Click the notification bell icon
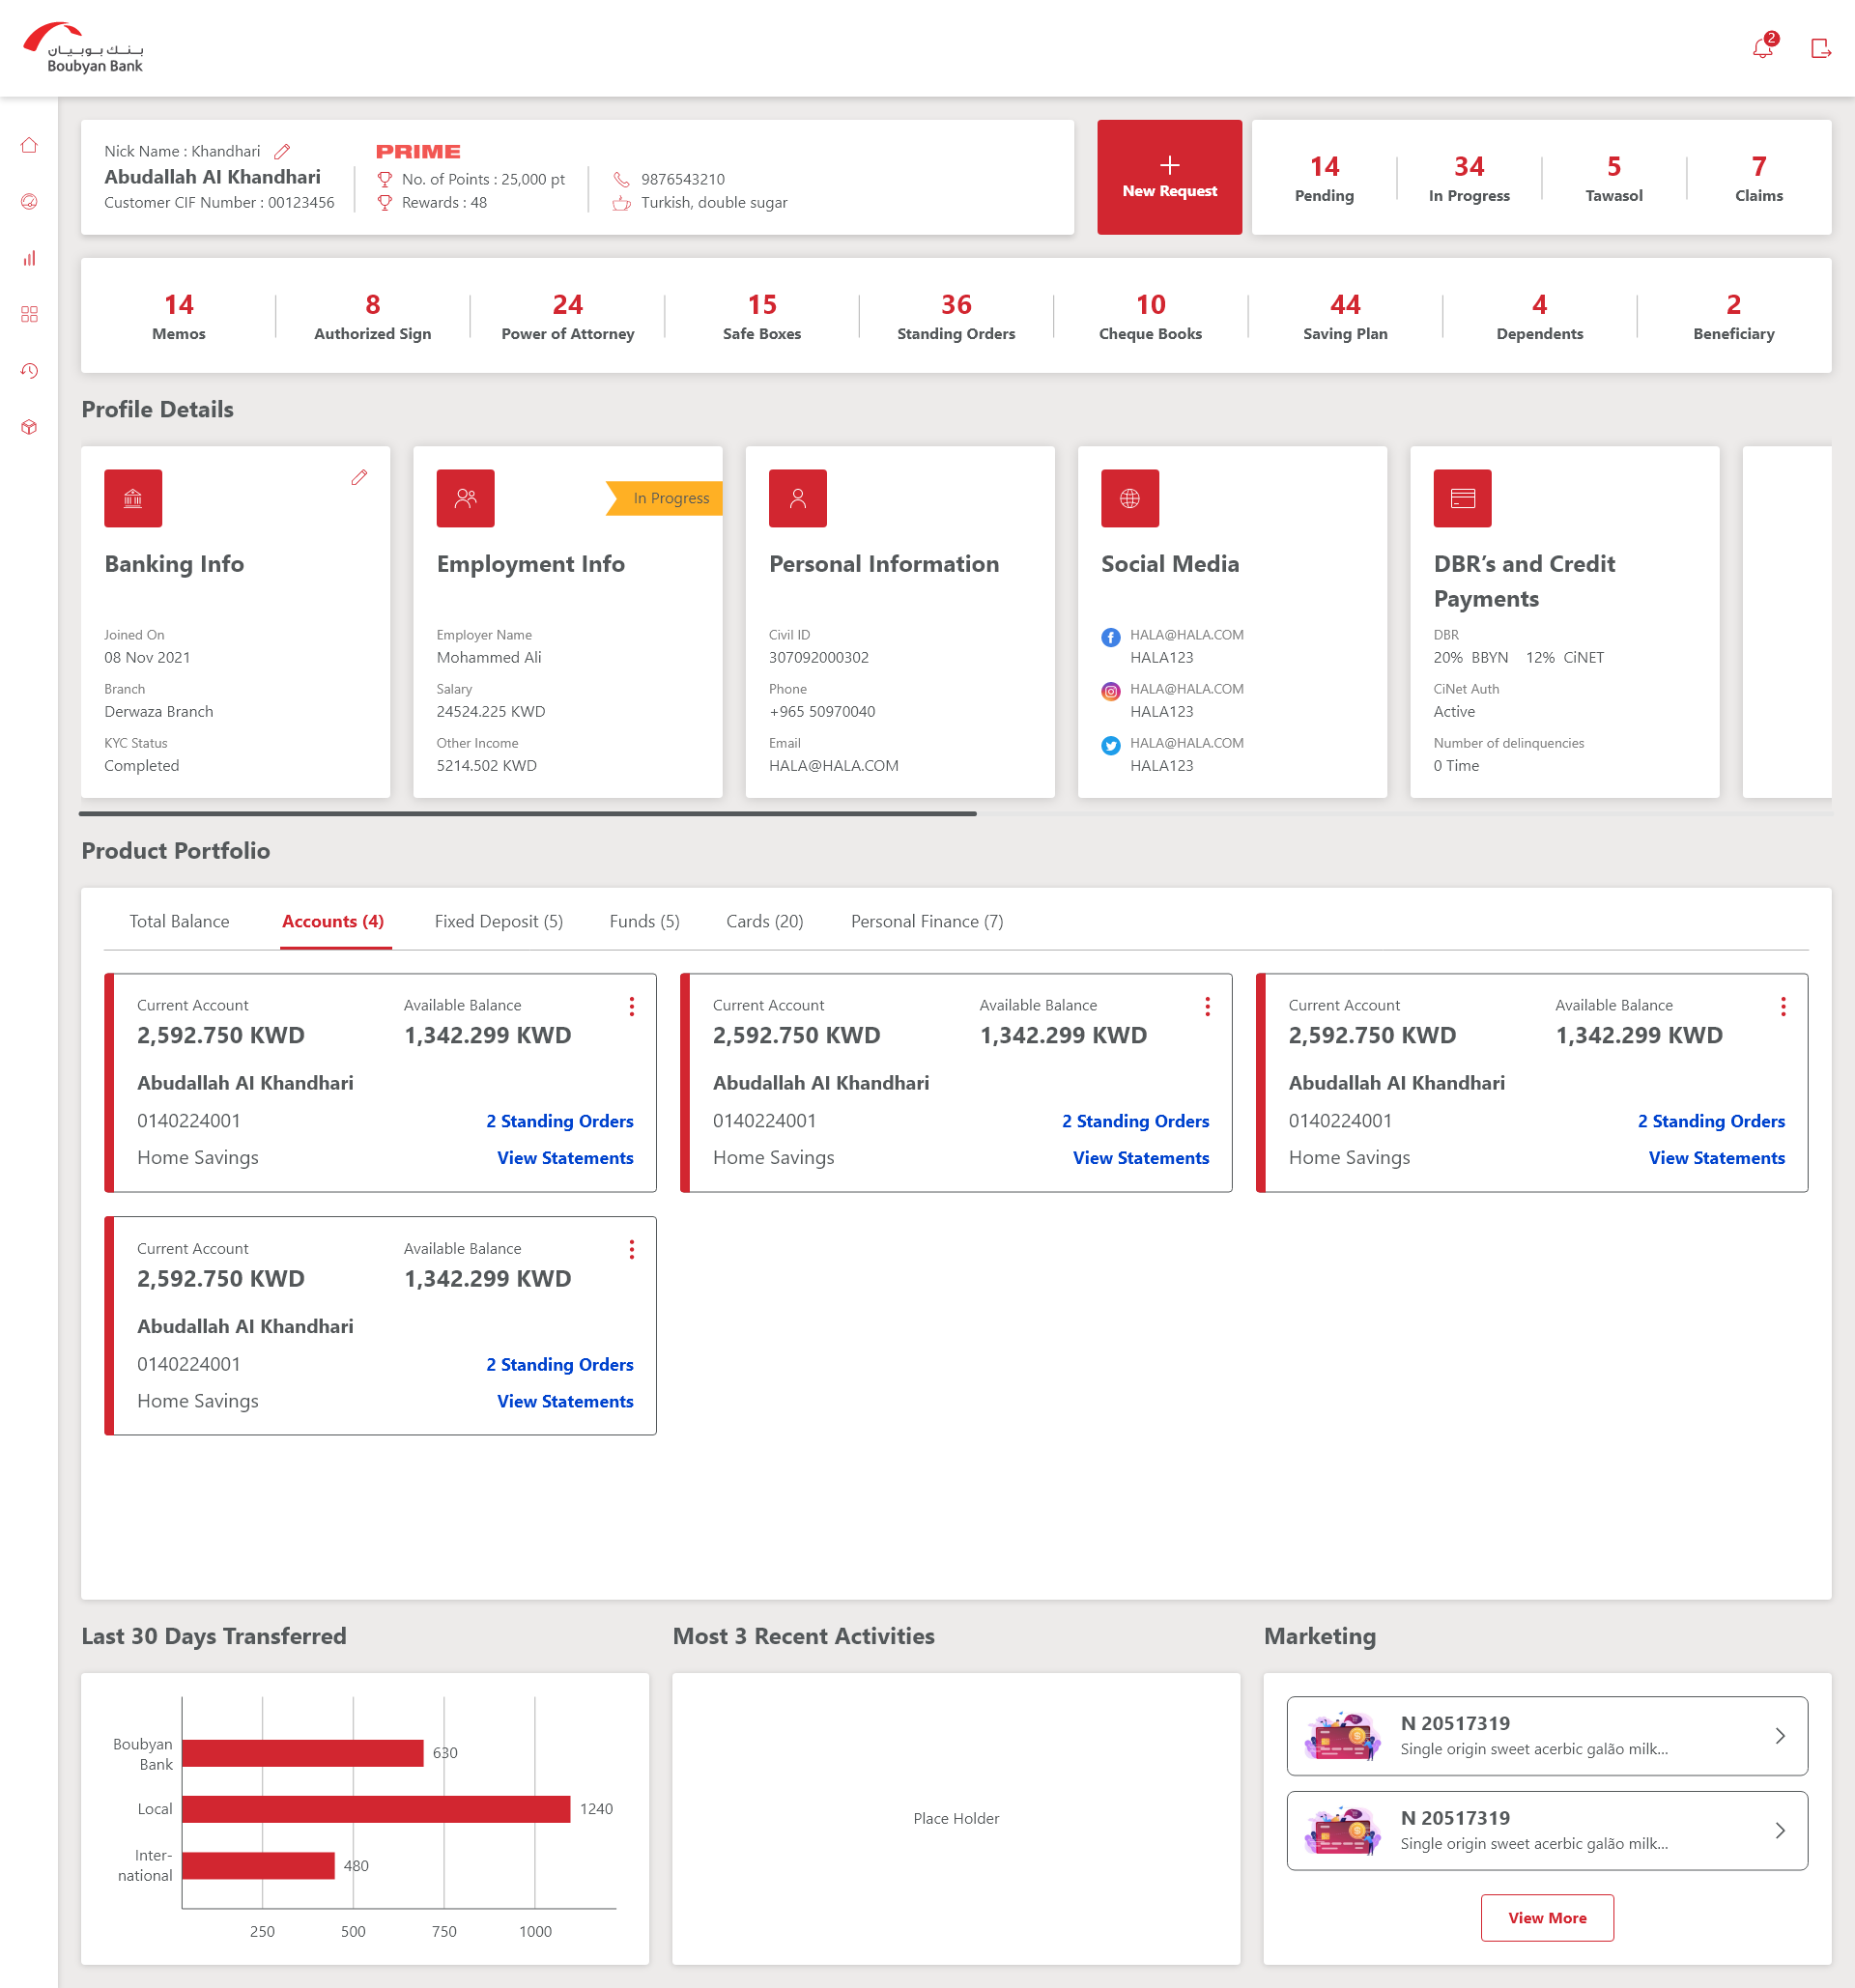The image size is (1855, 1988). coord(1762,48)
